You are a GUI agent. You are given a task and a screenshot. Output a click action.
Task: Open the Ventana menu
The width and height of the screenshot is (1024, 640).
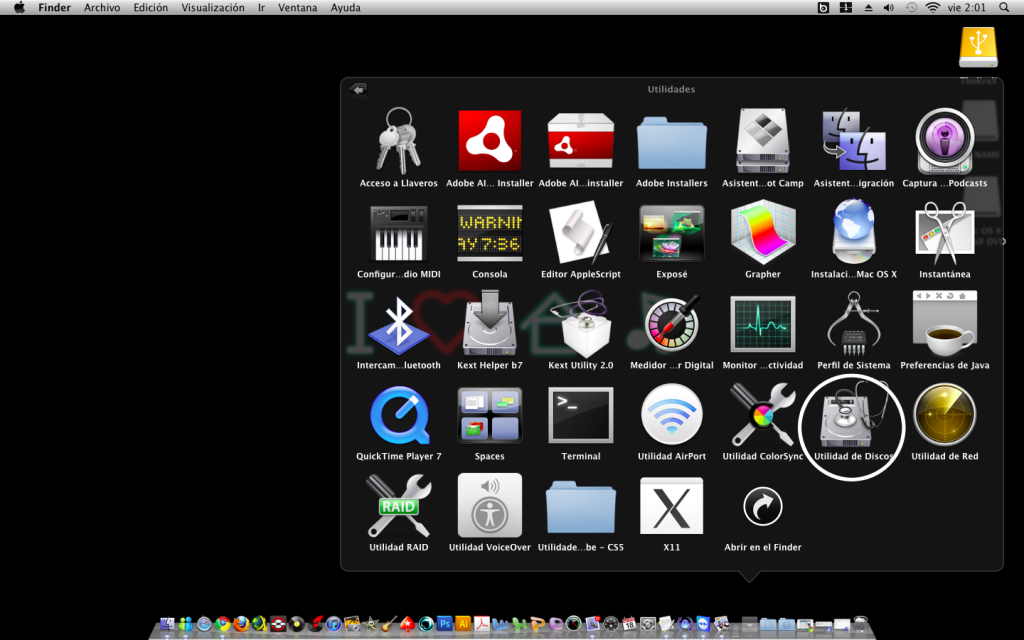click(x=297, y=8)
